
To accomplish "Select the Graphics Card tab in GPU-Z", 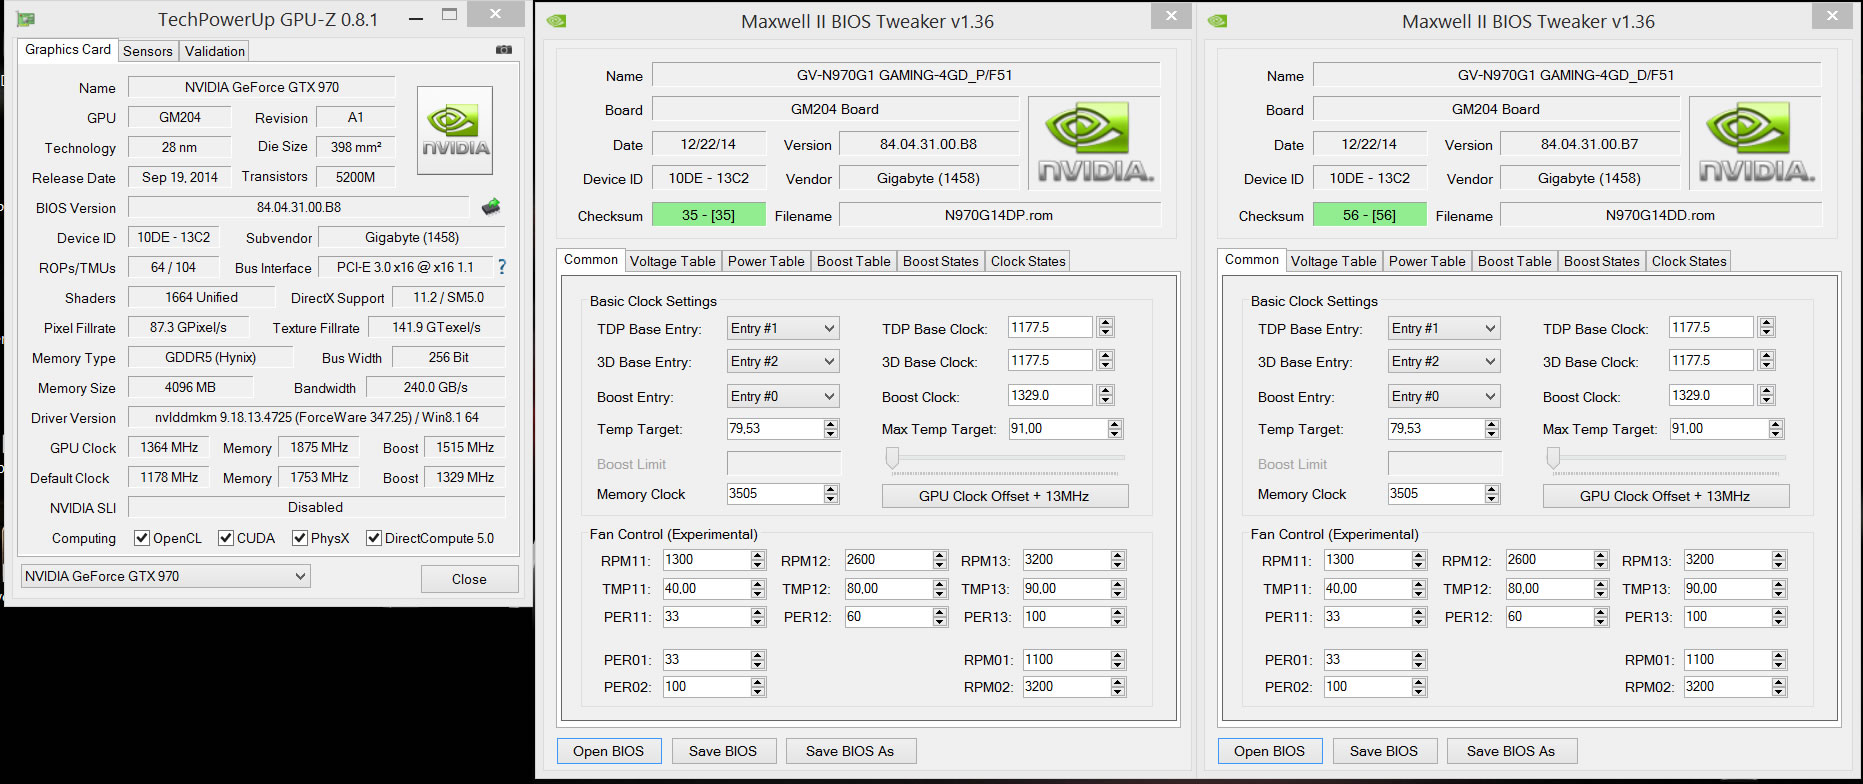I will pyautogui.click(x=68, y=49).
